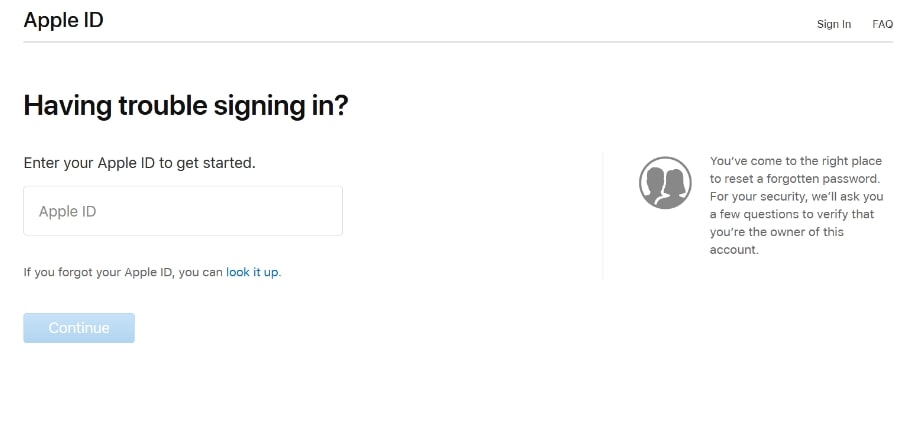Open the FAQ link

(882, 24)
